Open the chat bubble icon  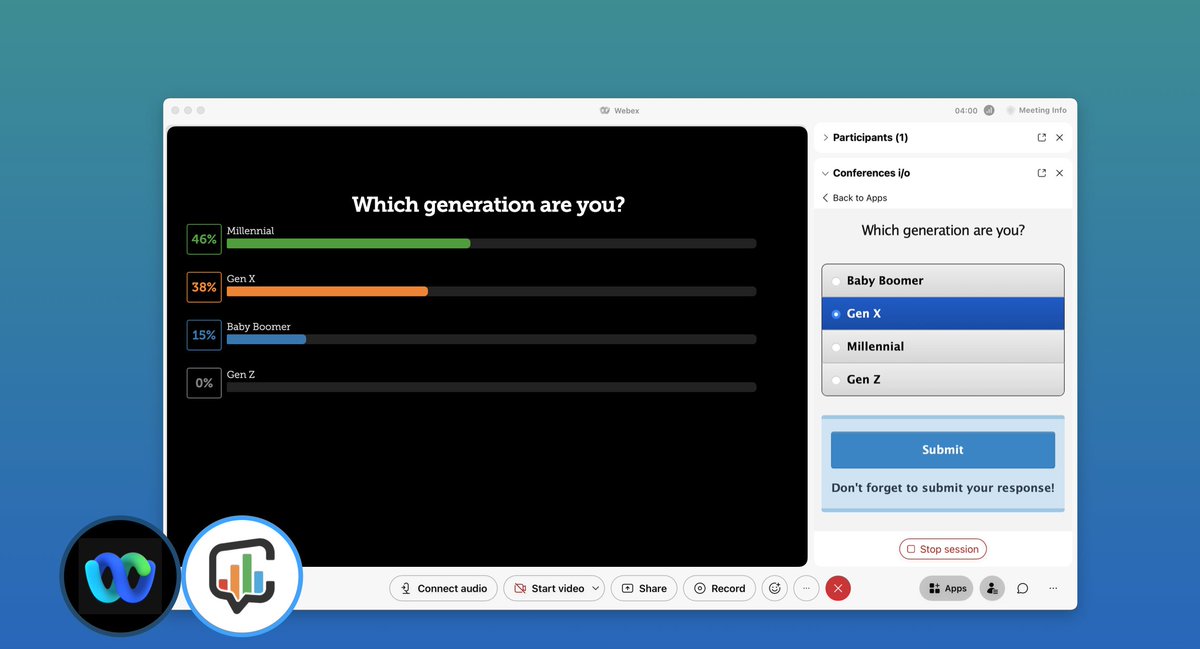(x=1022, y=588)
